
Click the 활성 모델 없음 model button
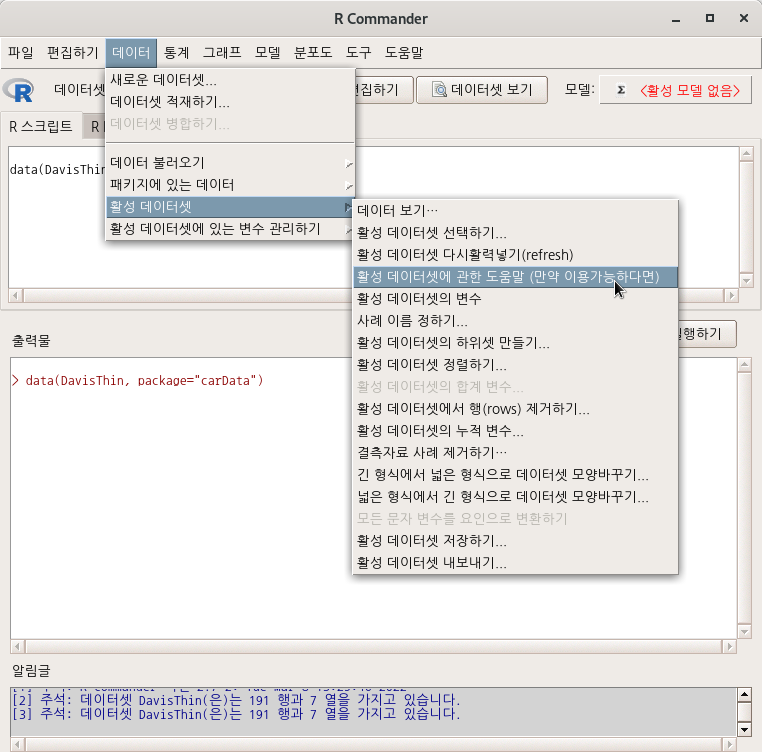[675, 90]
